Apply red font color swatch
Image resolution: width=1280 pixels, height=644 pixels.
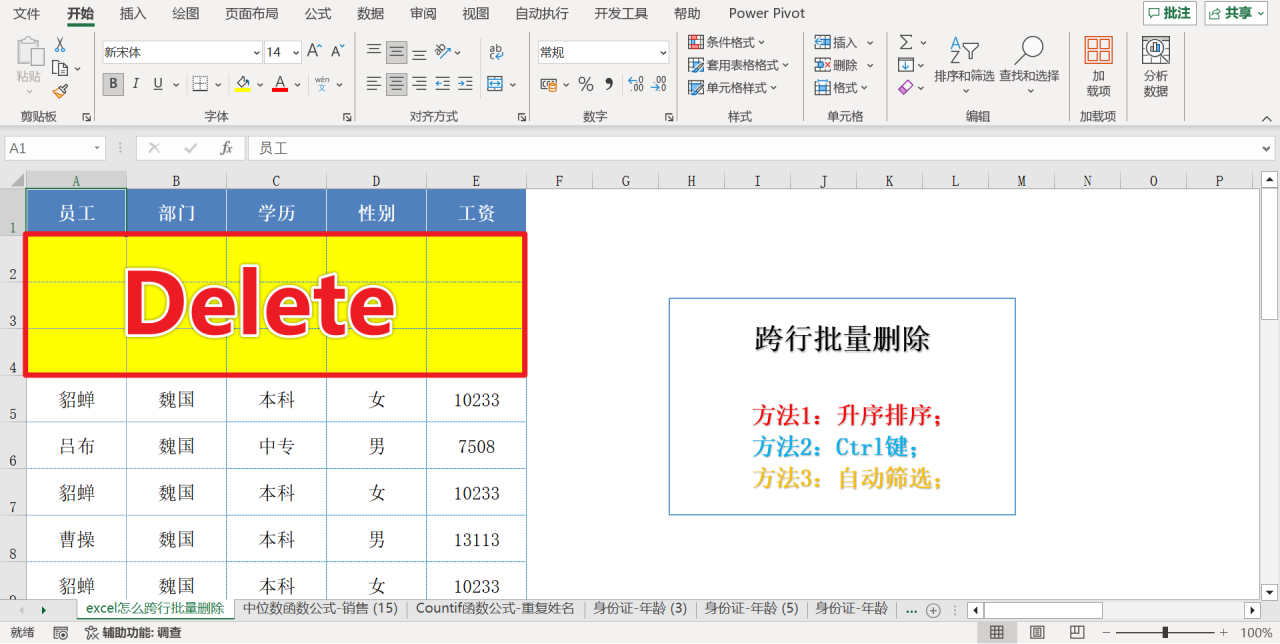[x=280, y=84]
